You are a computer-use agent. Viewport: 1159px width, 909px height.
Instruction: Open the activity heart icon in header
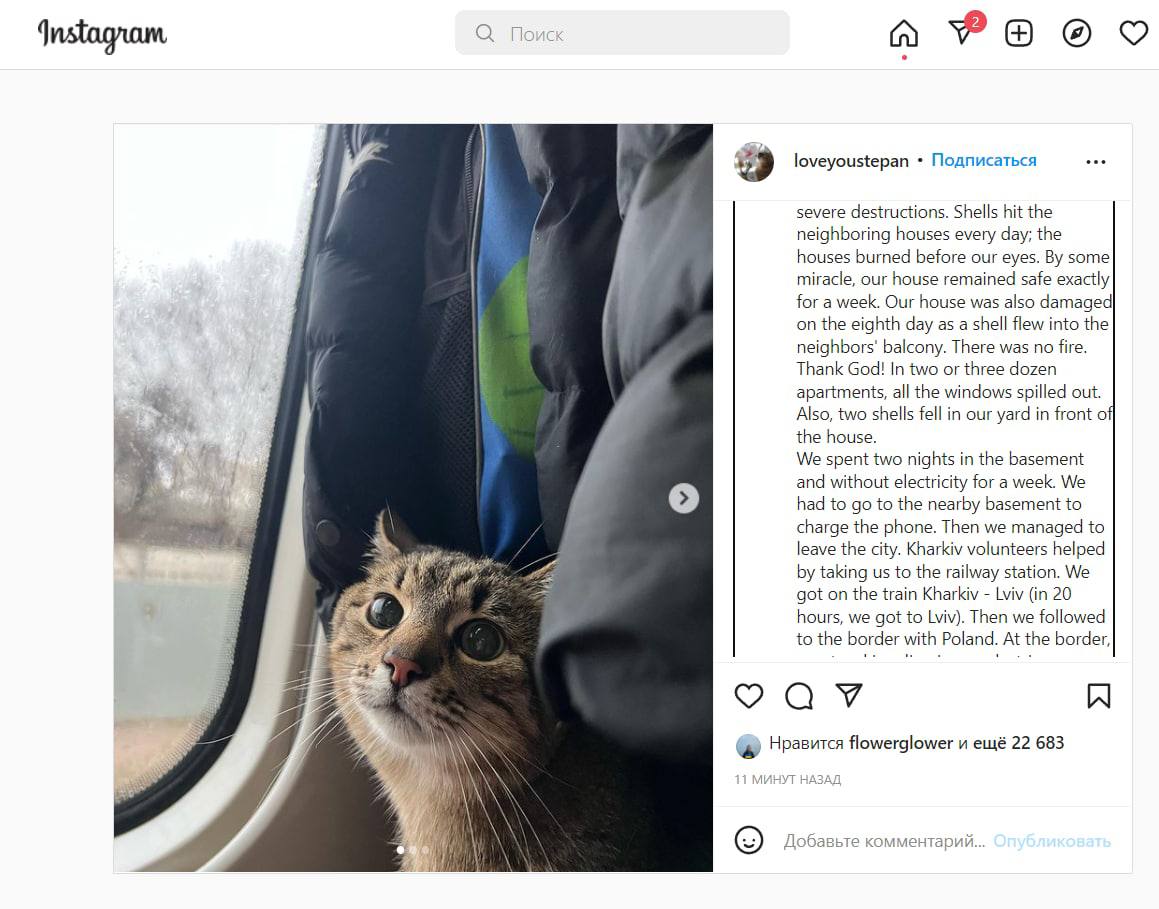click(1133, 34)
